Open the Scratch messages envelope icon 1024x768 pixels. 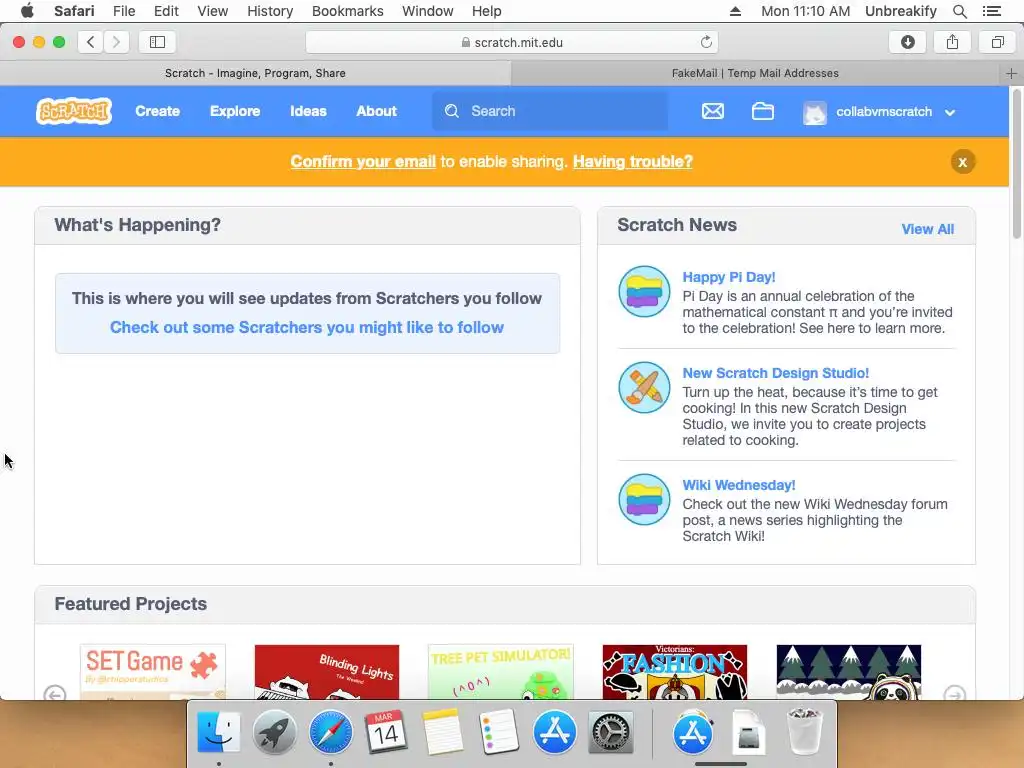point(712,111)
